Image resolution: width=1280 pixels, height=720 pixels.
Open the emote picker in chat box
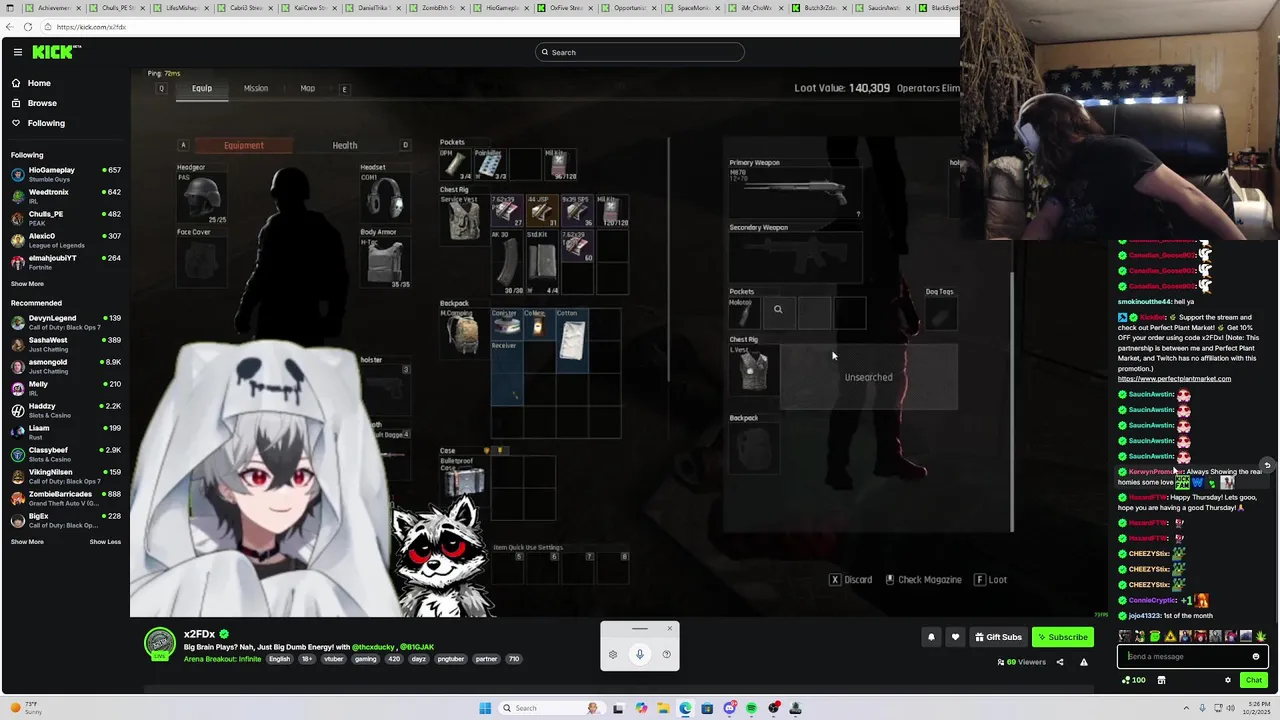[1256, 657]
